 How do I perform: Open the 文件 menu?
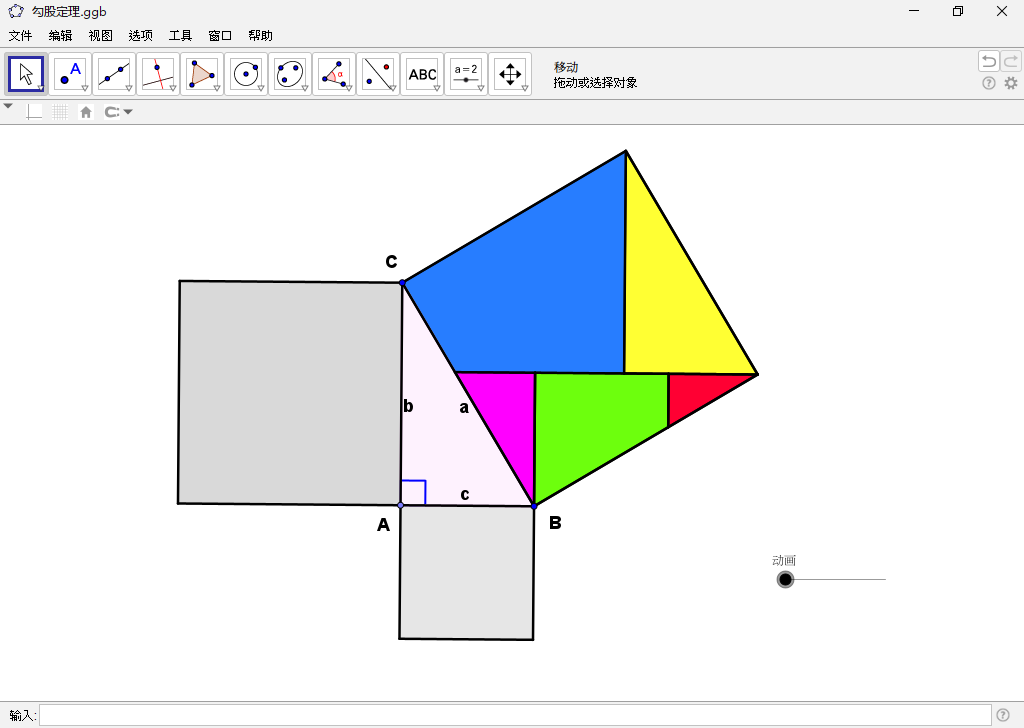coord(20,35)
